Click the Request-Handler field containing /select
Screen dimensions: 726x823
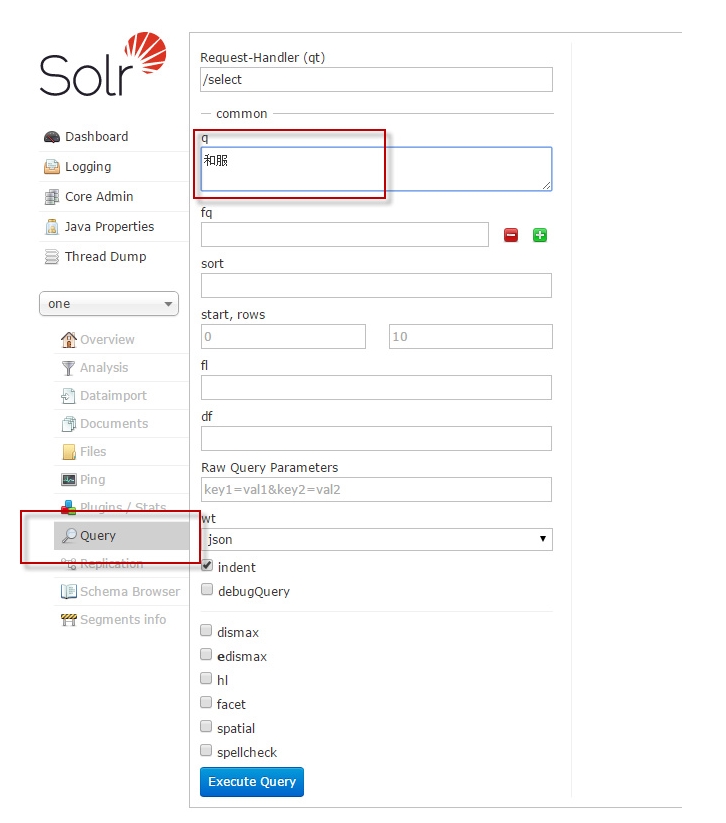pos(376,80)
